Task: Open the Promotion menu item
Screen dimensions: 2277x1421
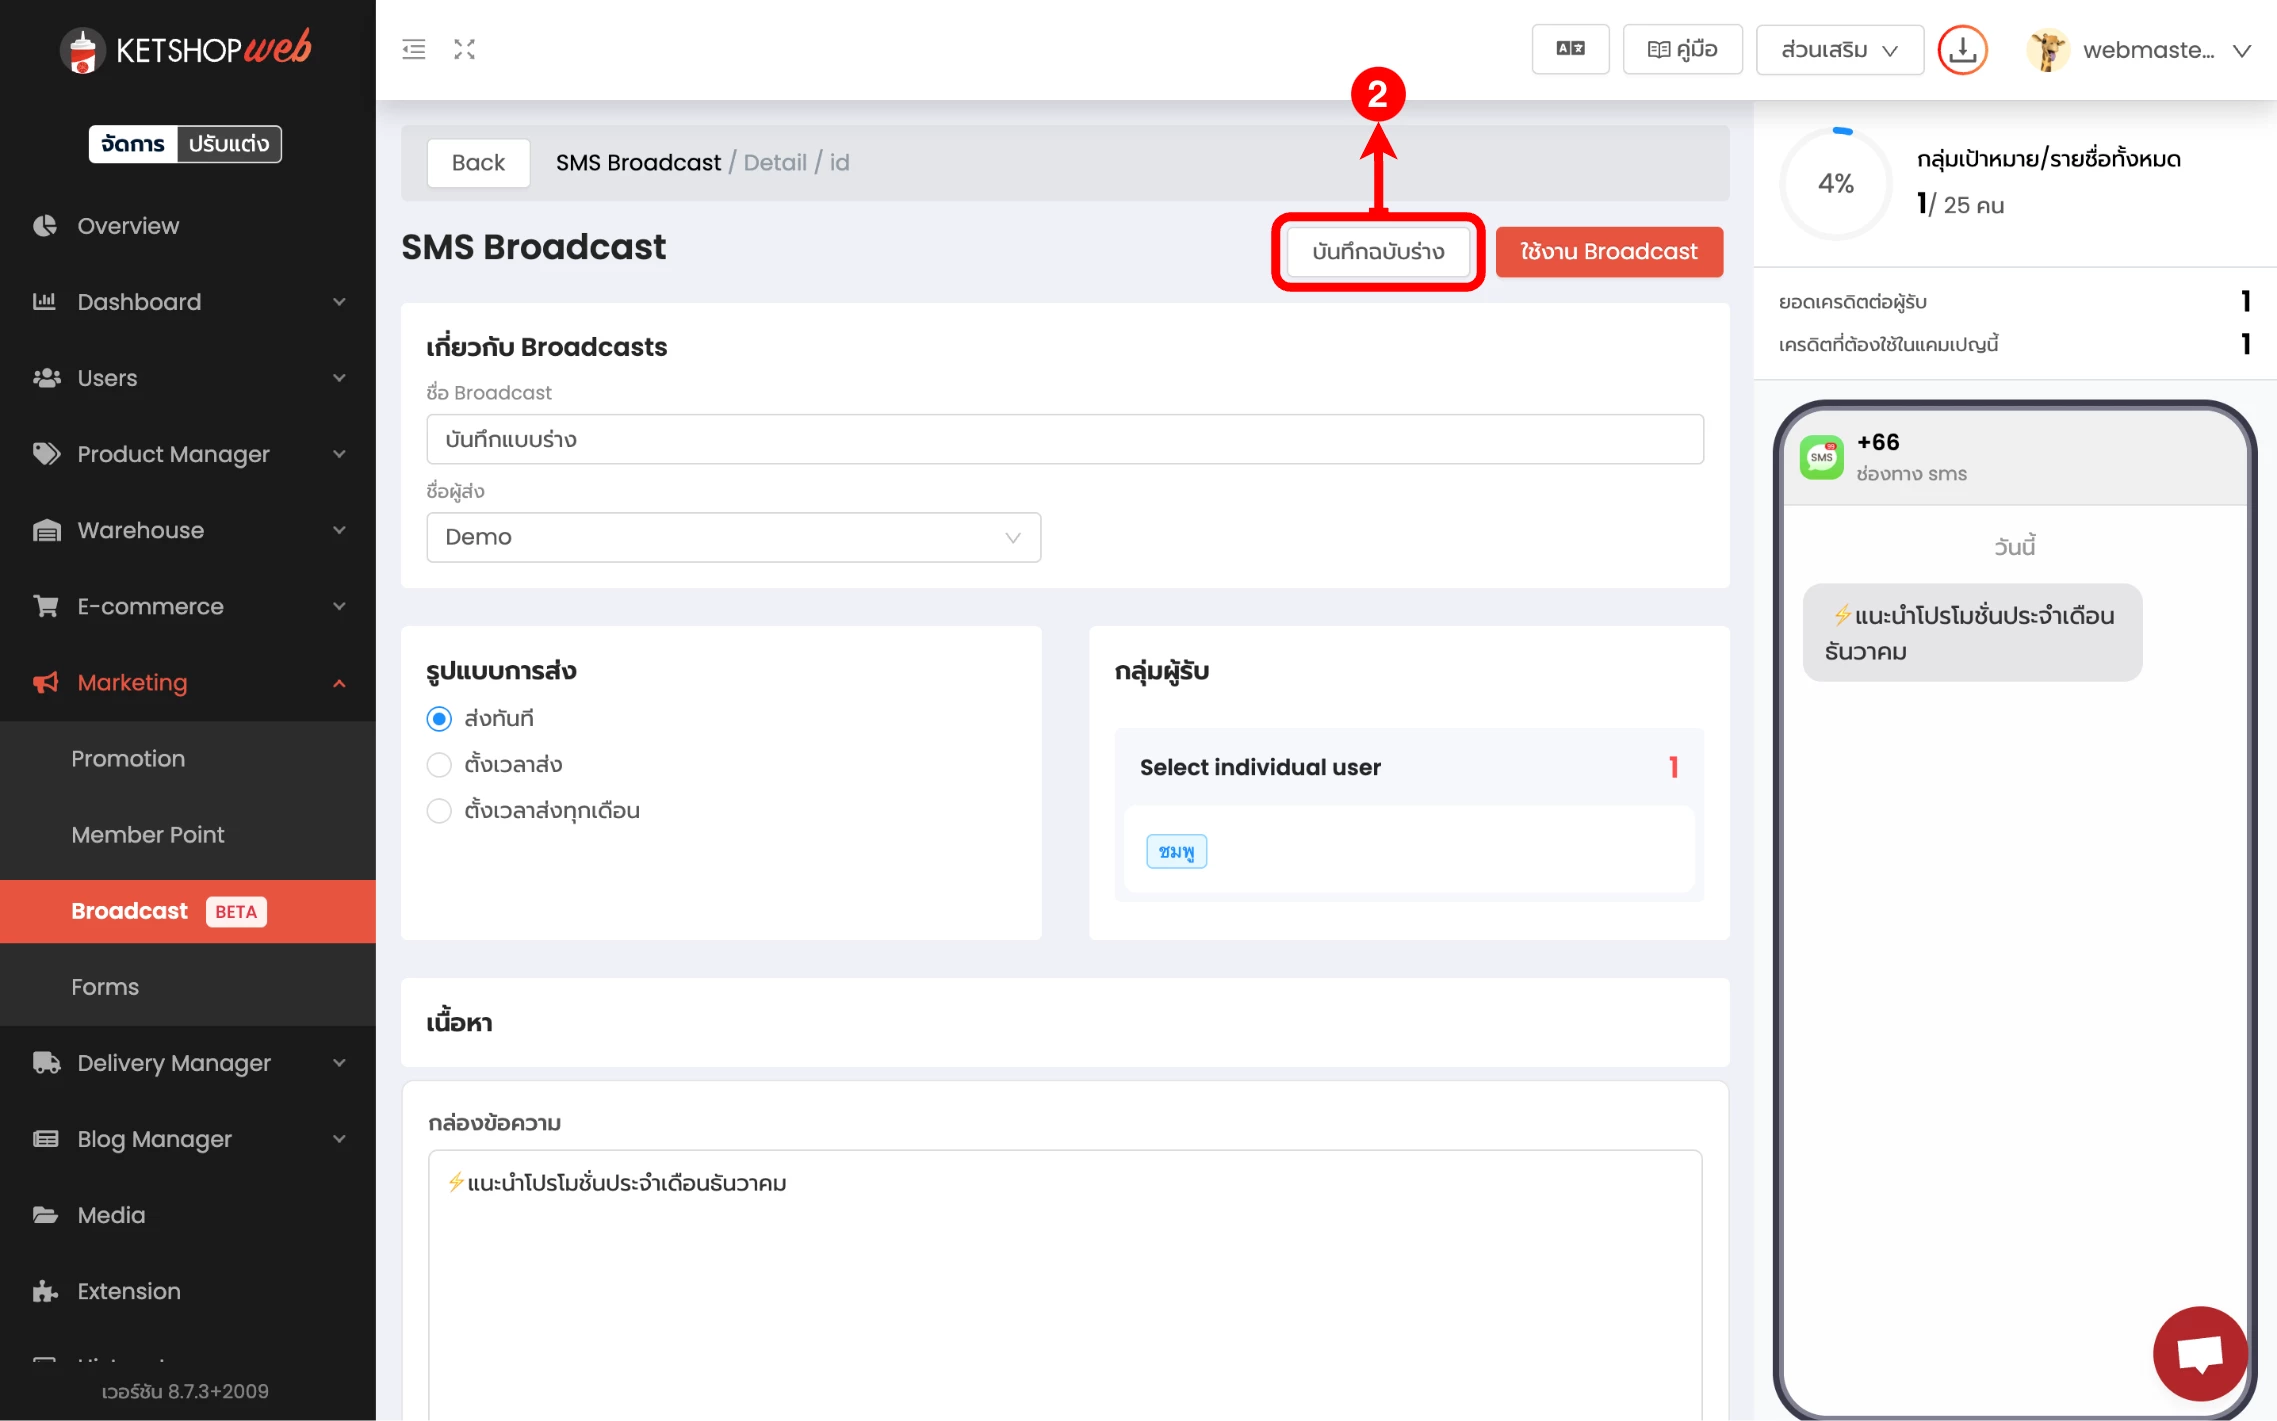Action: pyautogui.click(x=128, y=759)
